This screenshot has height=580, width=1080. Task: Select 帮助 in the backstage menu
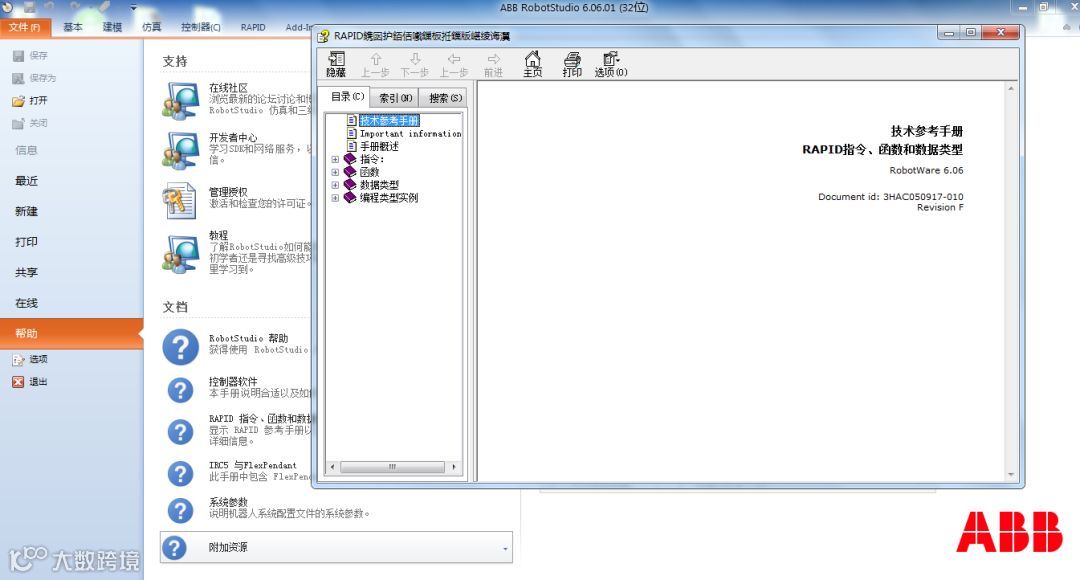tap(72, 333)
